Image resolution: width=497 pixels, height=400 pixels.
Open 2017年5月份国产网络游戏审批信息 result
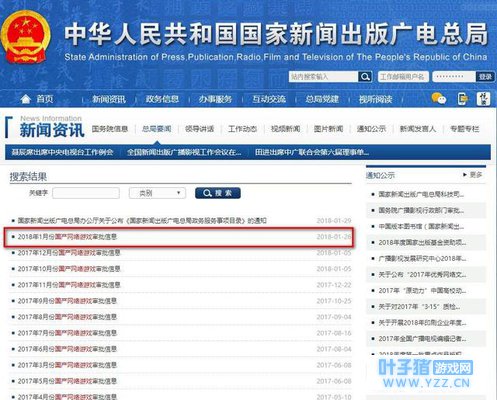click(x=67, y=381)
